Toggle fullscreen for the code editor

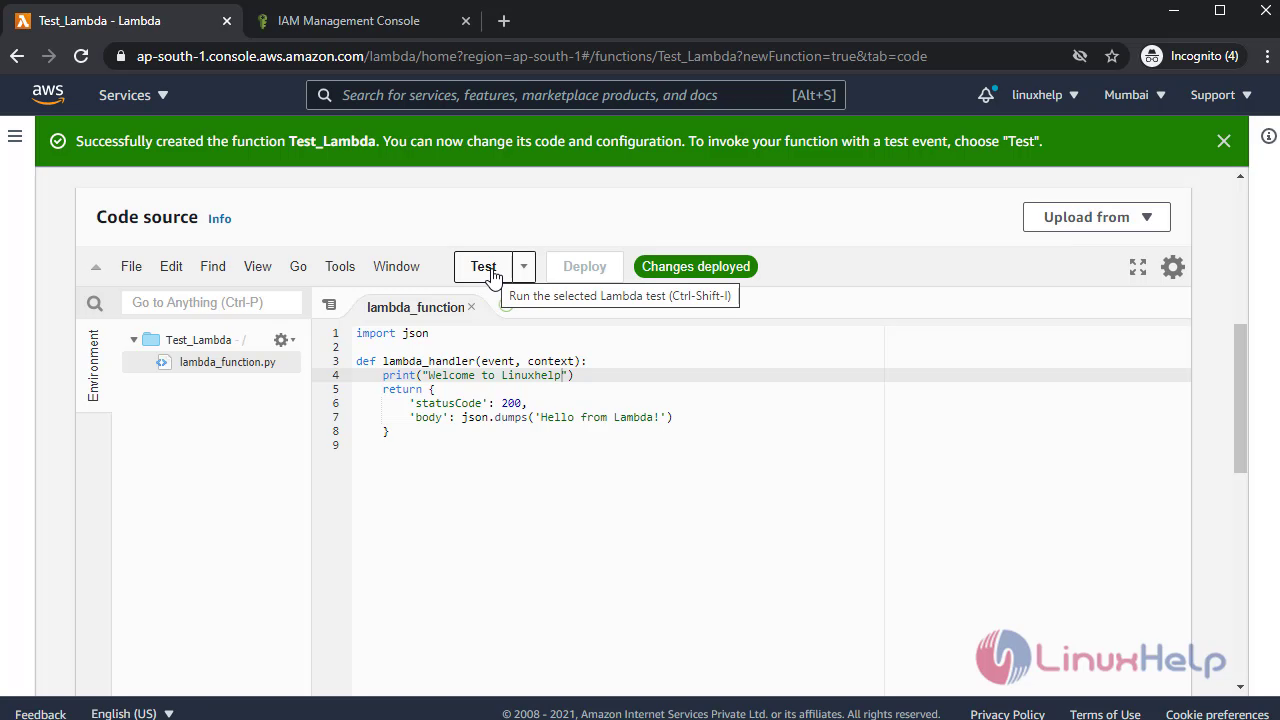coord(1138,267)
